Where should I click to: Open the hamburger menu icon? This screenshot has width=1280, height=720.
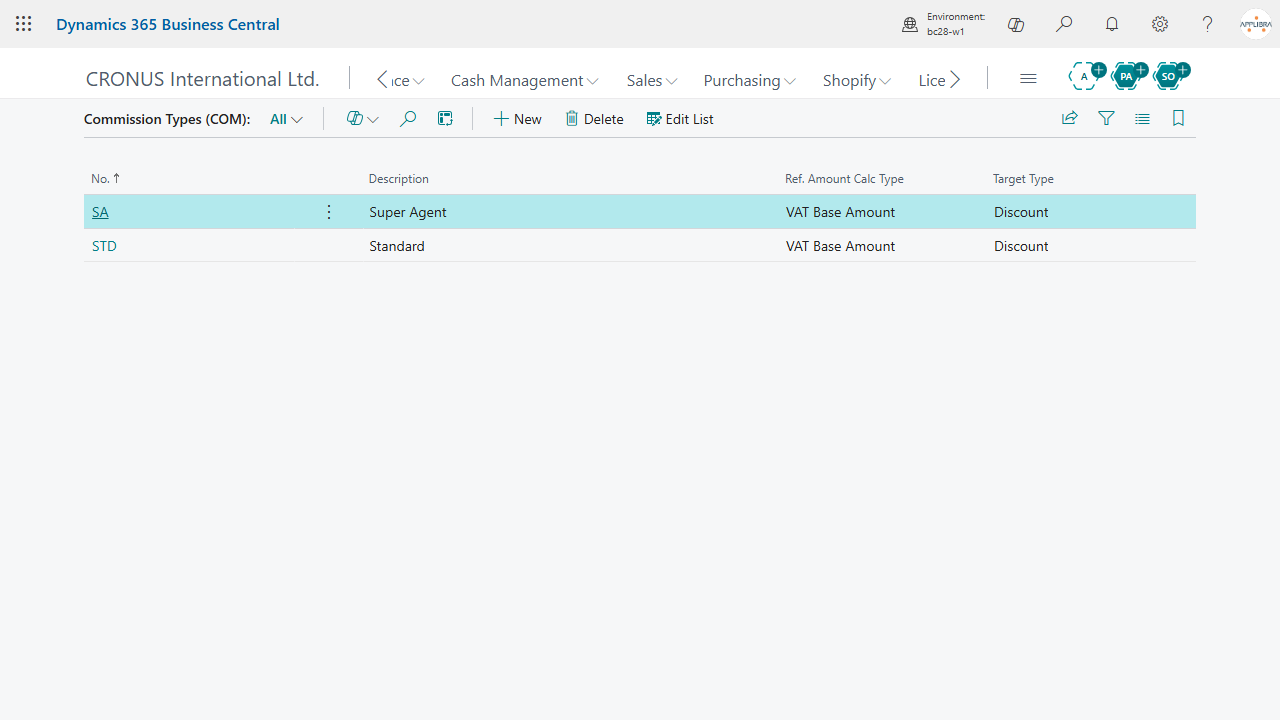[x=1028, y=78]
